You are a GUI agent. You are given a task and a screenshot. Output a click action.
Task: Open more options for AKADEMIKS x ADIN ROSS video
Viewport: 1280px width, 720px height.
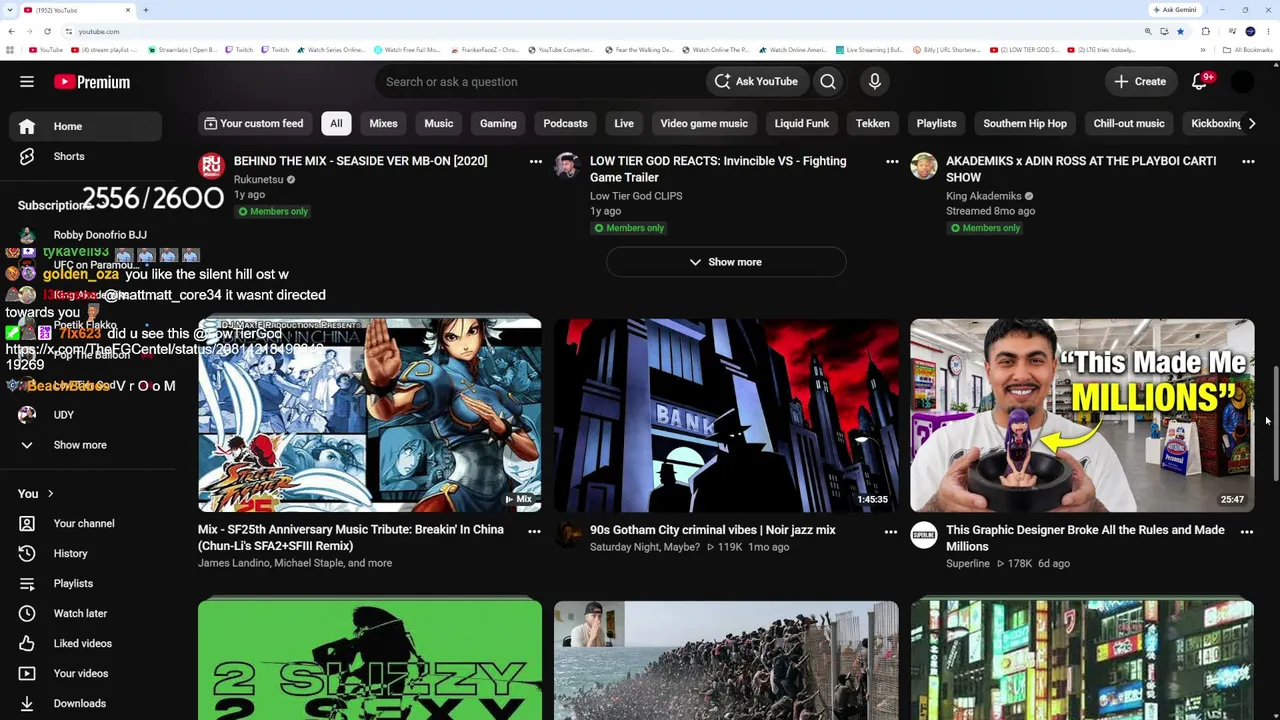click(x=1248, y=161)
